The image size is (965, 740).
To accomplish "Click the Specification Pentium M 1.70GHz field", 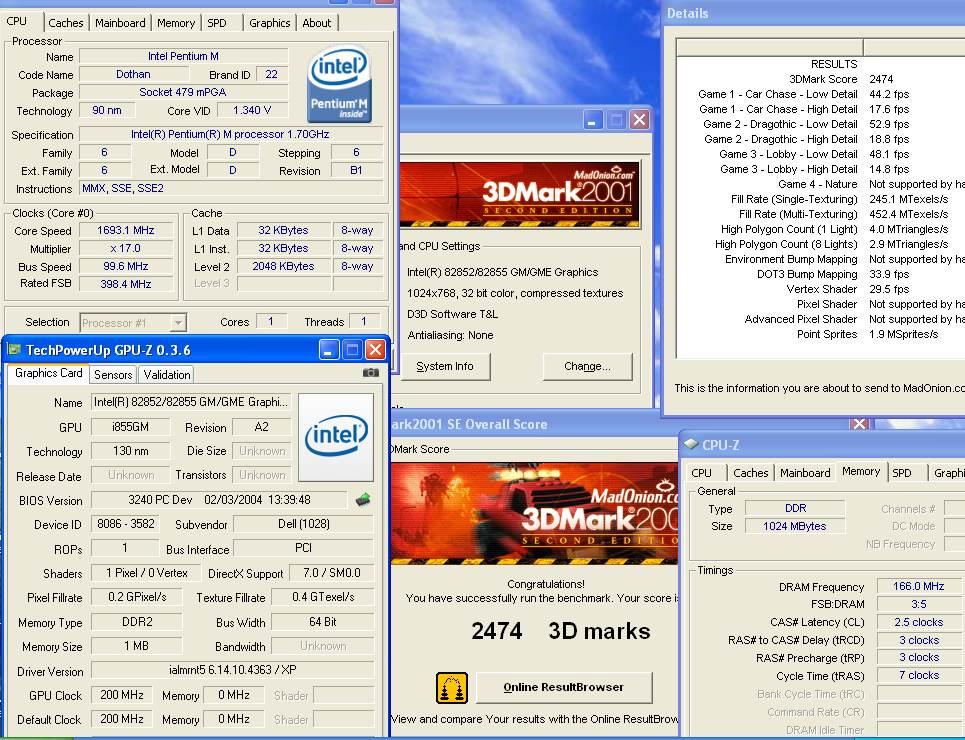I will point(231,134).
